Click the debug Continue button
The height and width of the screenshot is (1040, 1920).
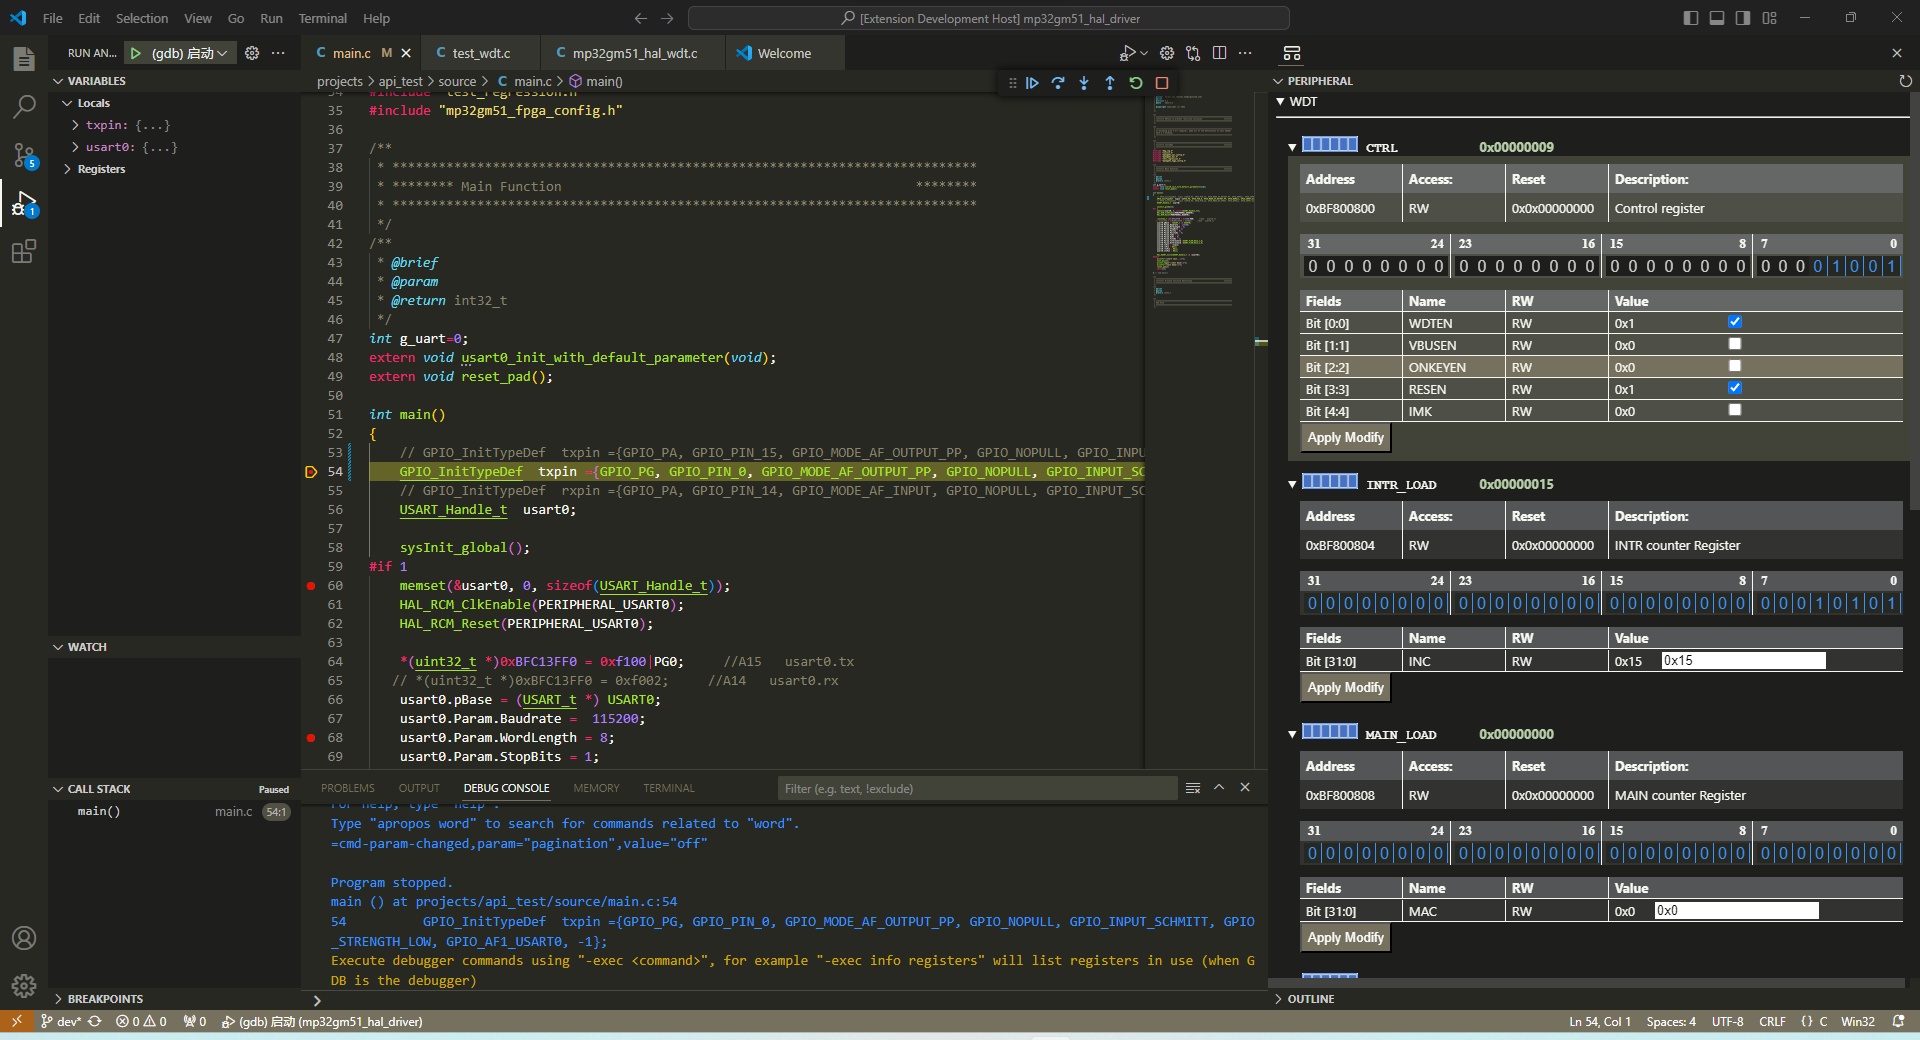1032,83
